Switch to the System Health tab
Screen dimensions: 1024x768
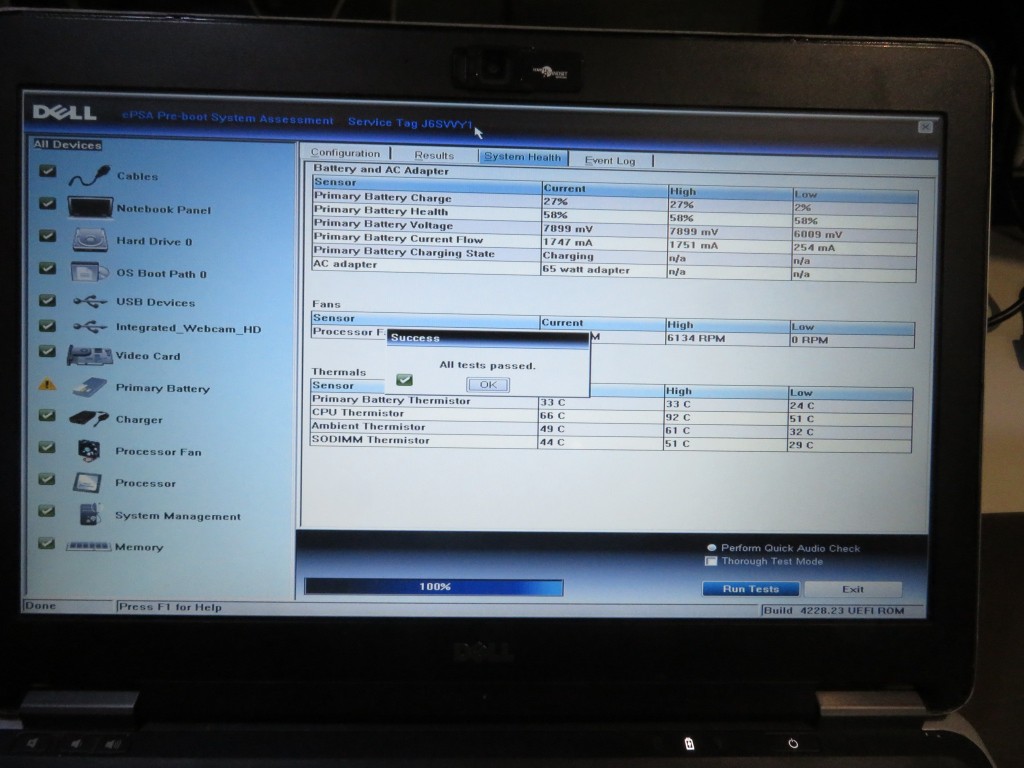522,157
